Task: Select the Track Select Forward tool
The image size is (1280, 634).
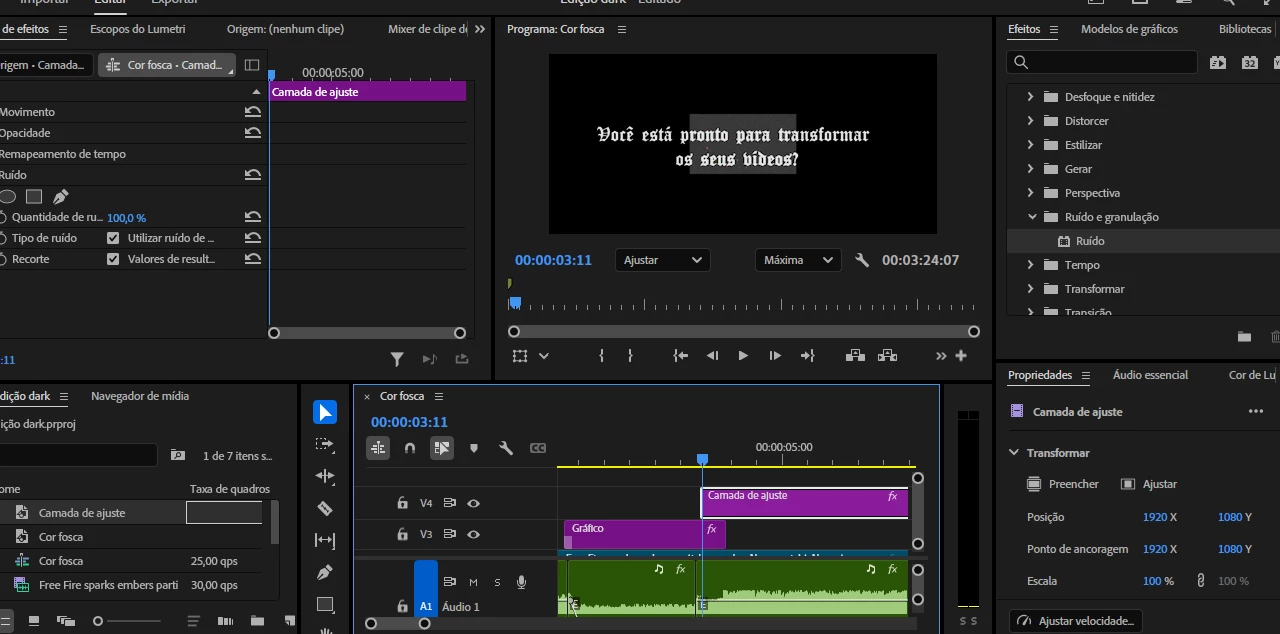Action: [325, 444]
